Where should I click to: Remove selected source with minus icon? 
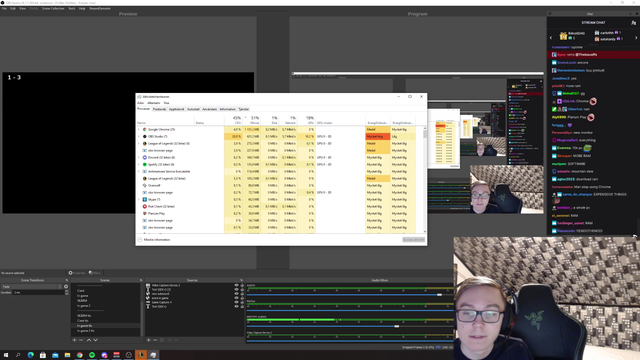pos(155,340)
